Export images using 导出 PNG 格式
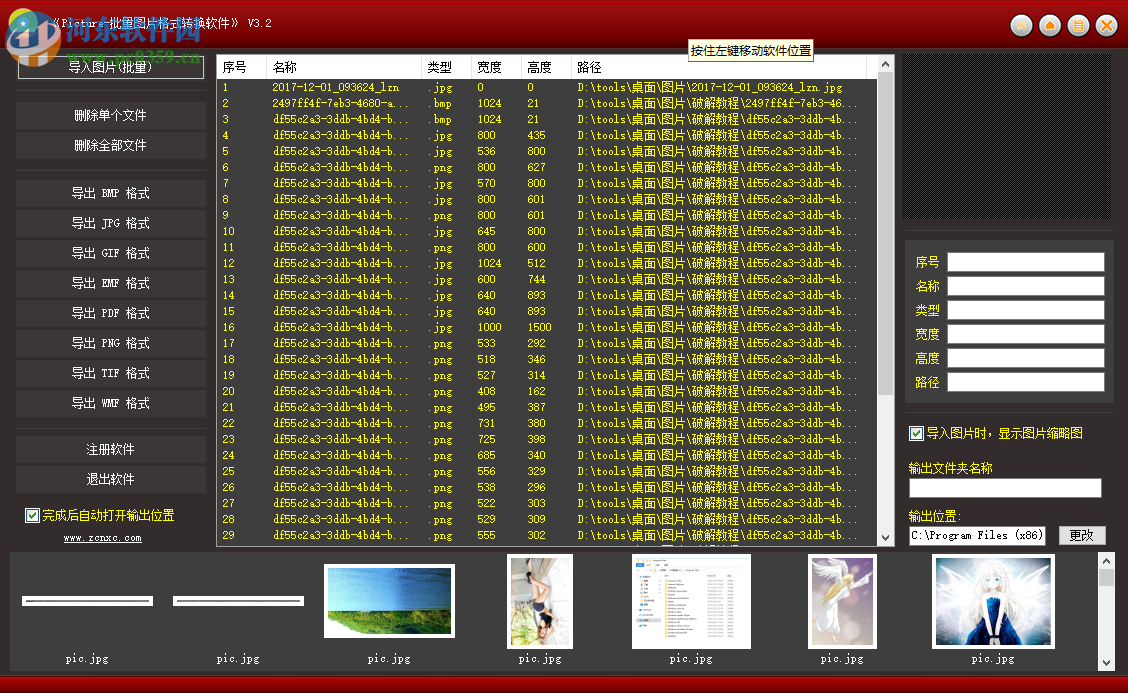The height and width of the screenshot is (693, 1128). 110,344
